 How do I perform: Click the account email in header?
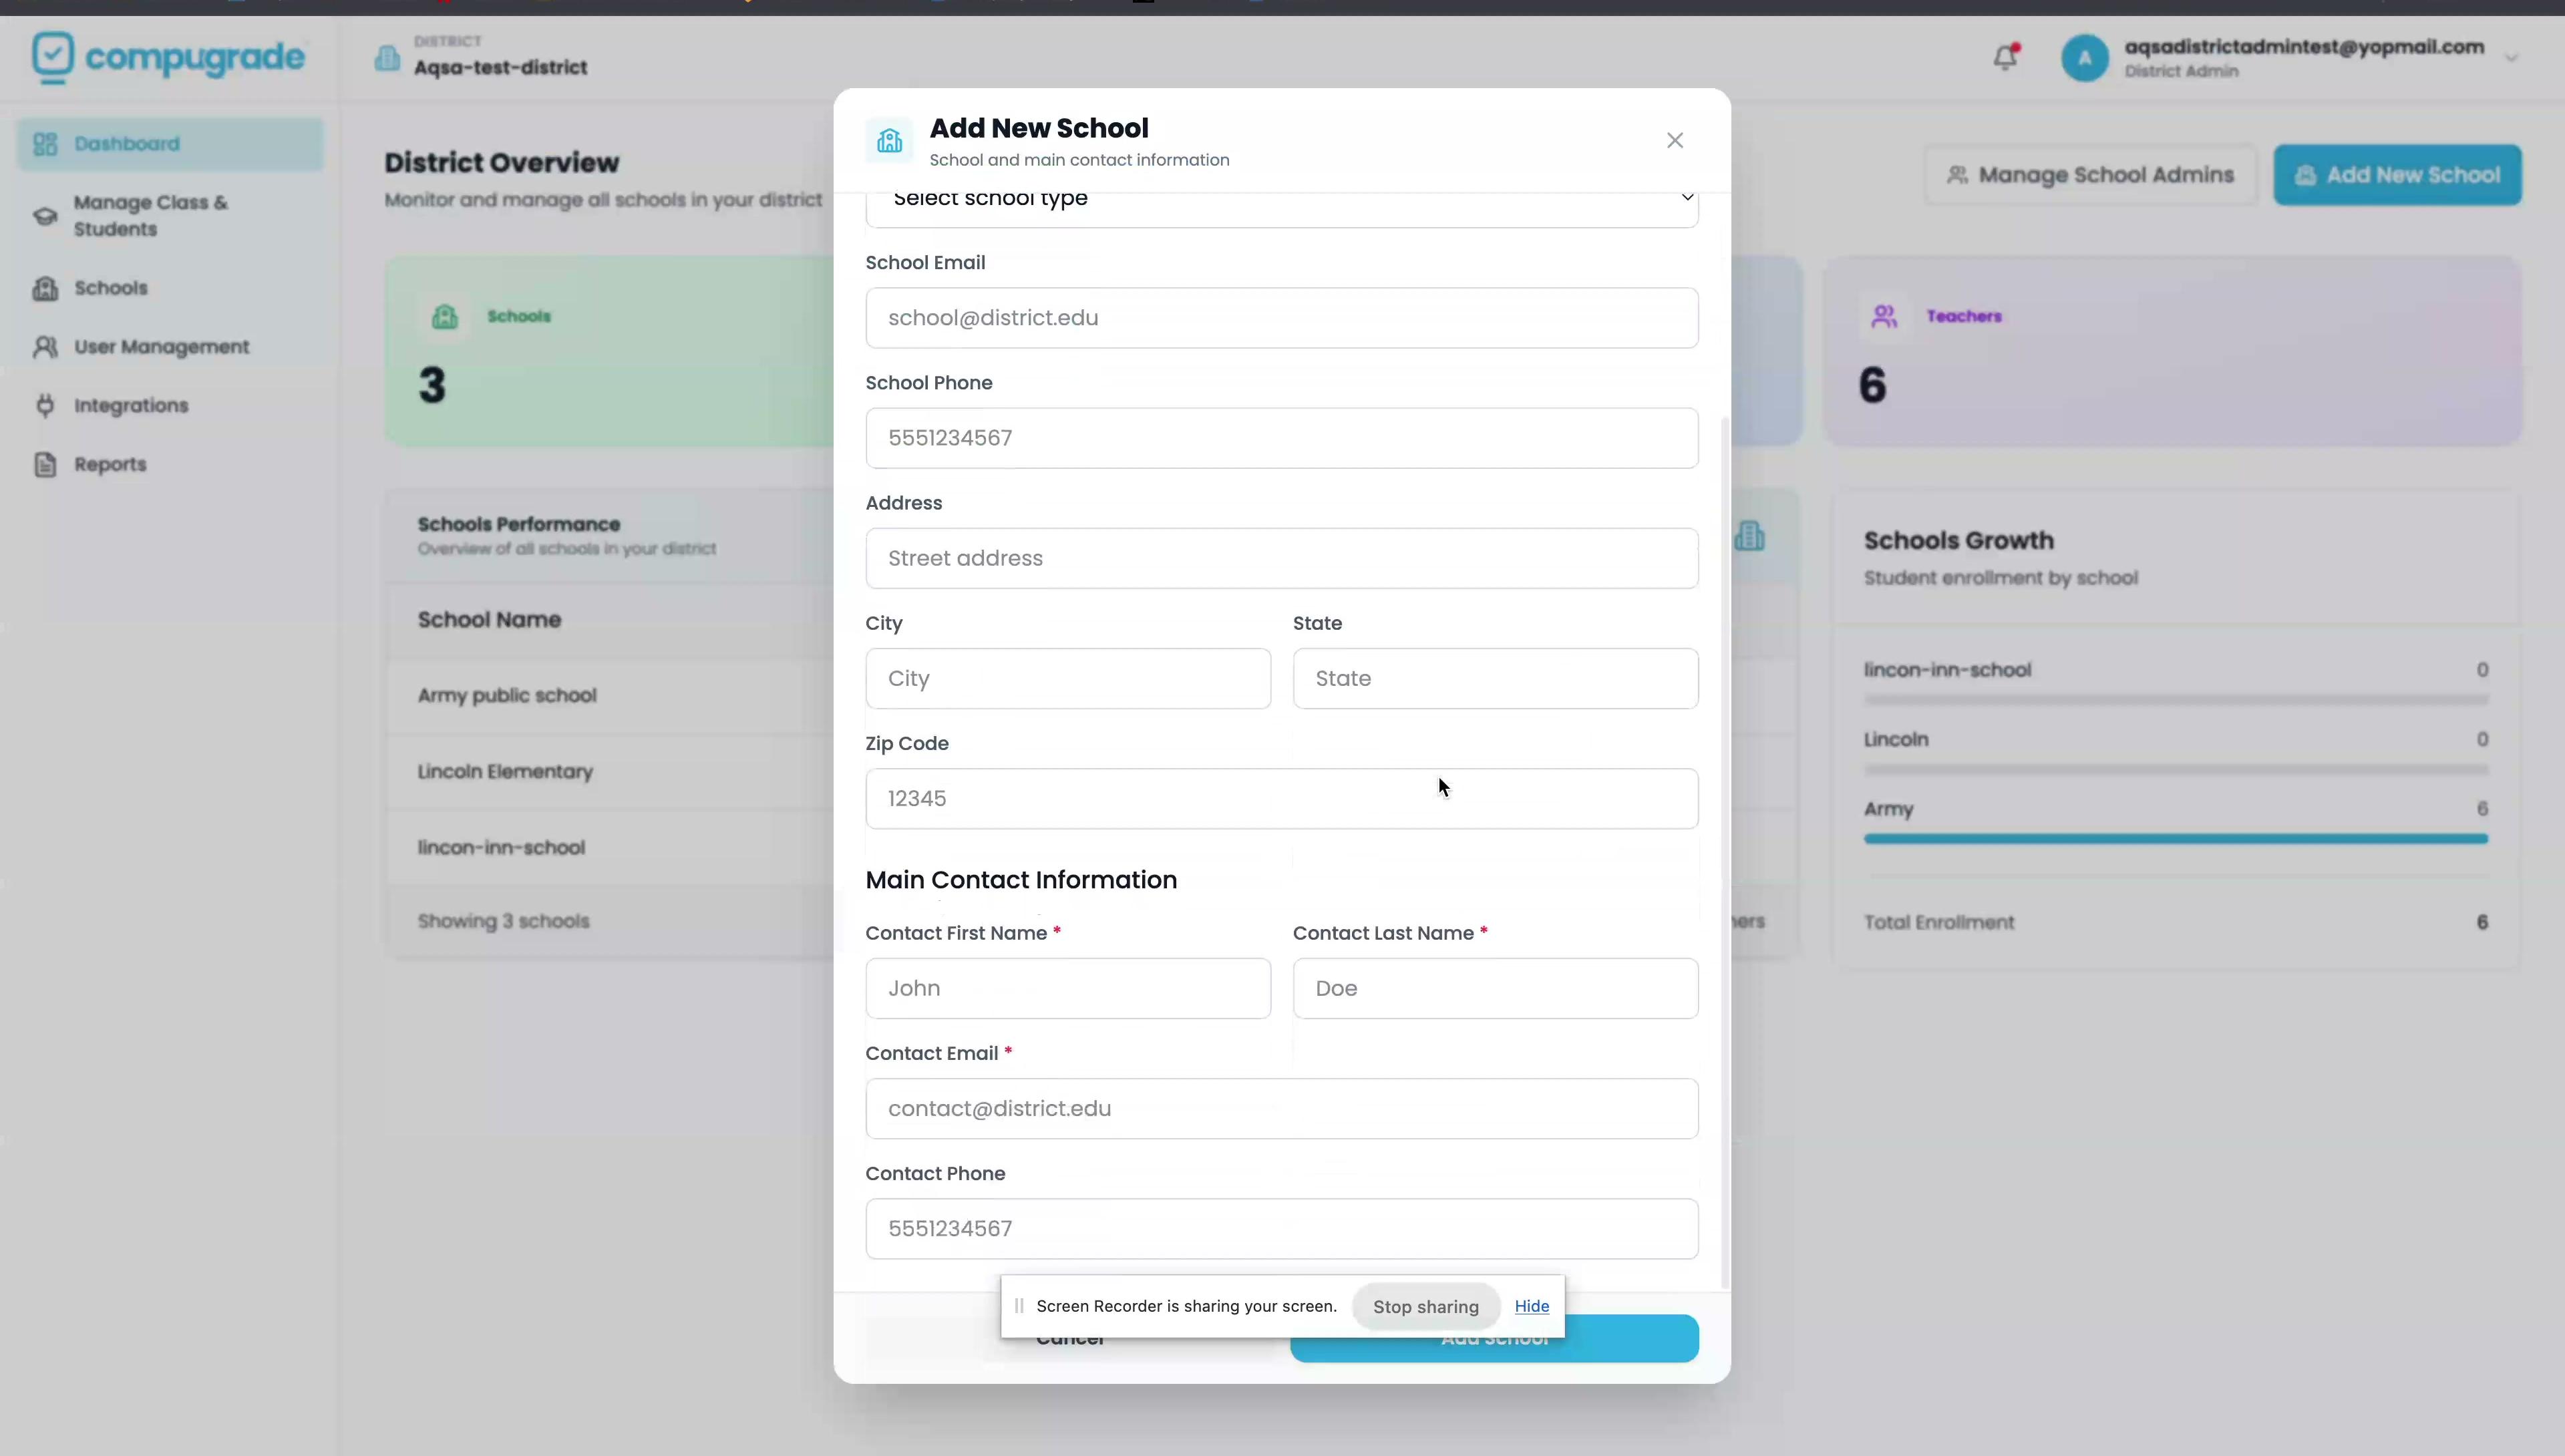(2304, 47)
